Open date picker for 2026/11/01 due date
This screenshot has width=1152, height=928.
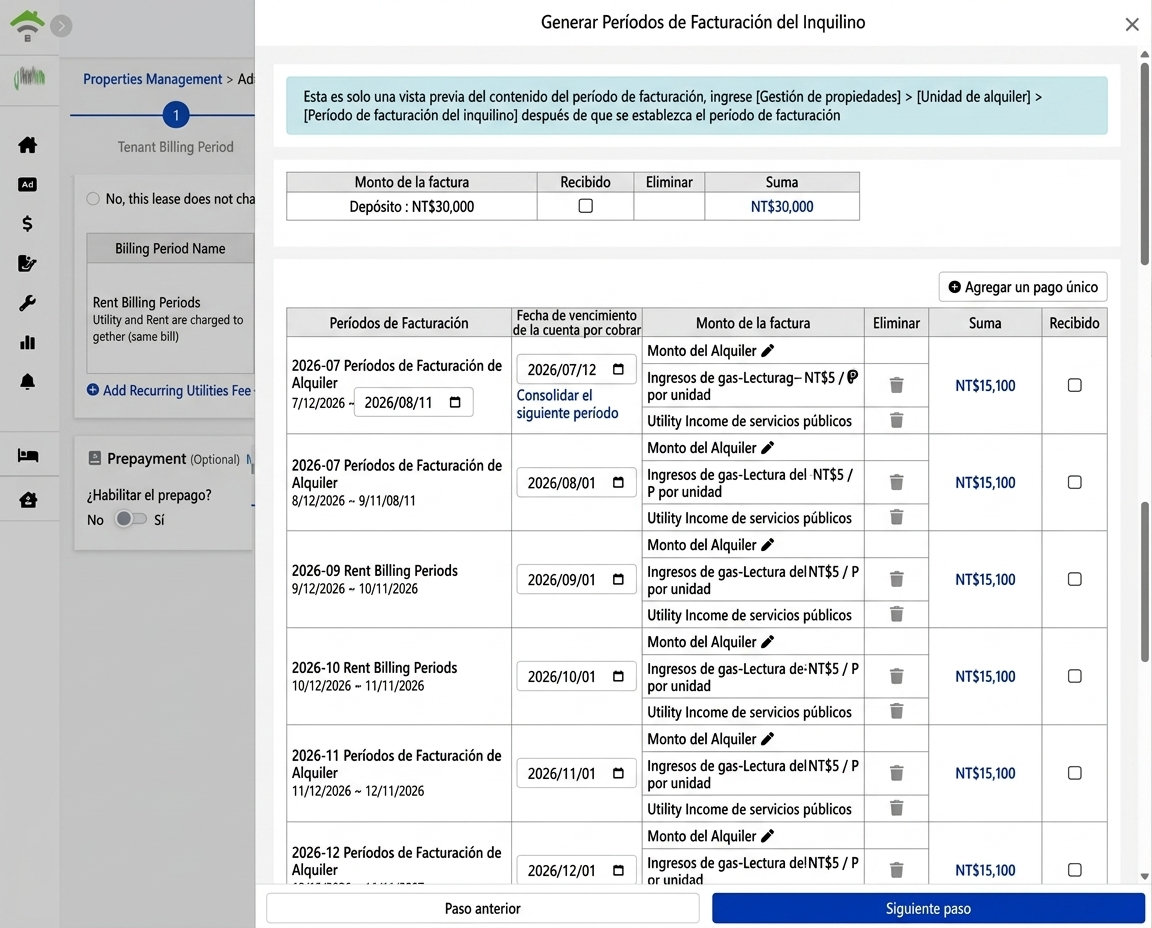click(x=618, y=774)
